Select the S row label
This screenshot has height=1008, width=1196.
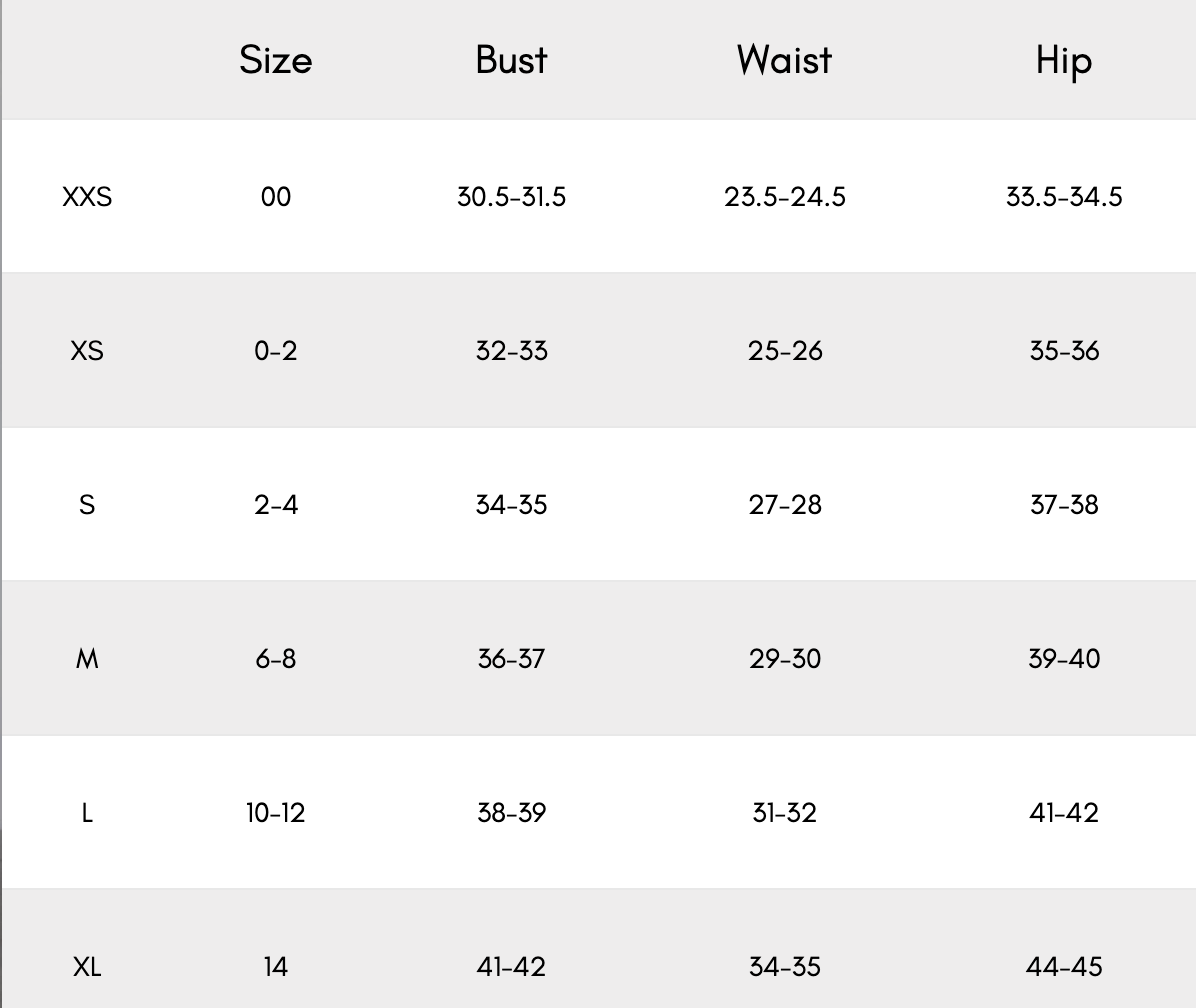point(87,505)
